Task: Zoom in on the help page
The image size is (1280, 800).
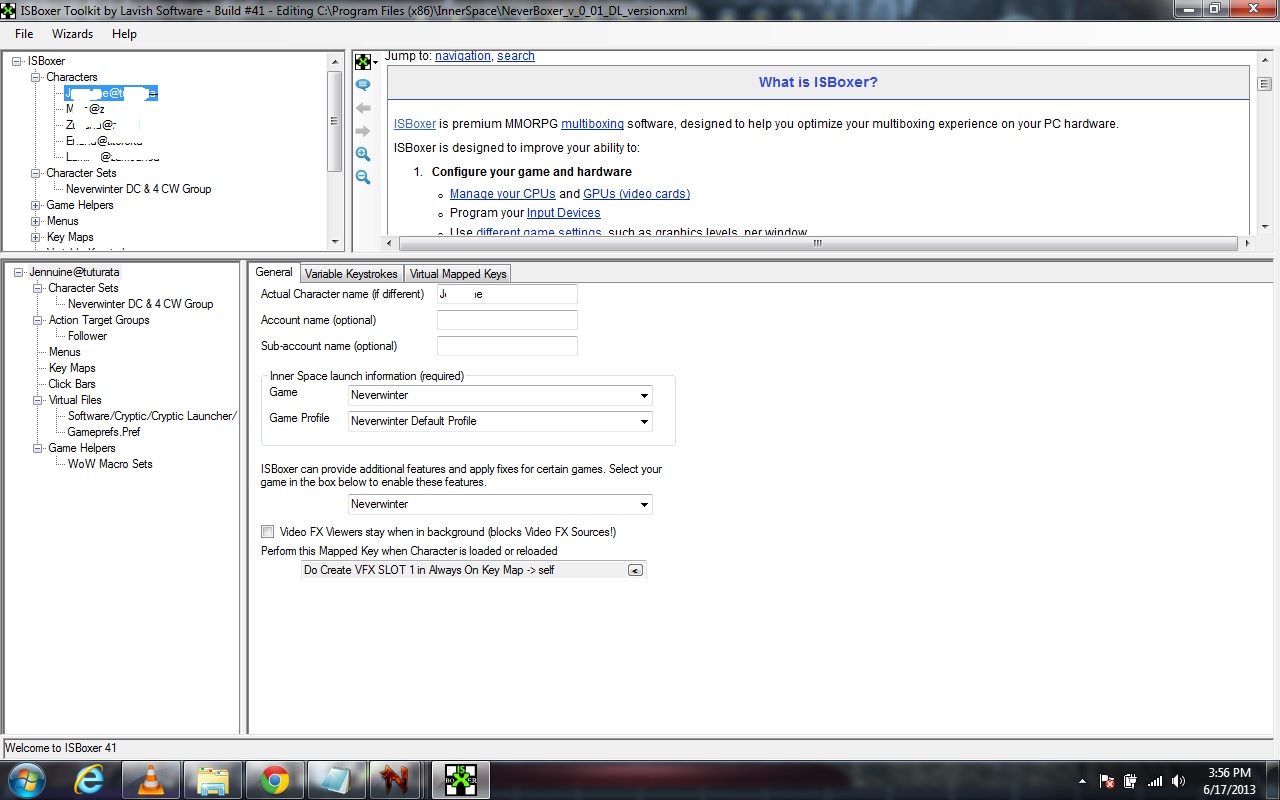Action: coord(363,154)
